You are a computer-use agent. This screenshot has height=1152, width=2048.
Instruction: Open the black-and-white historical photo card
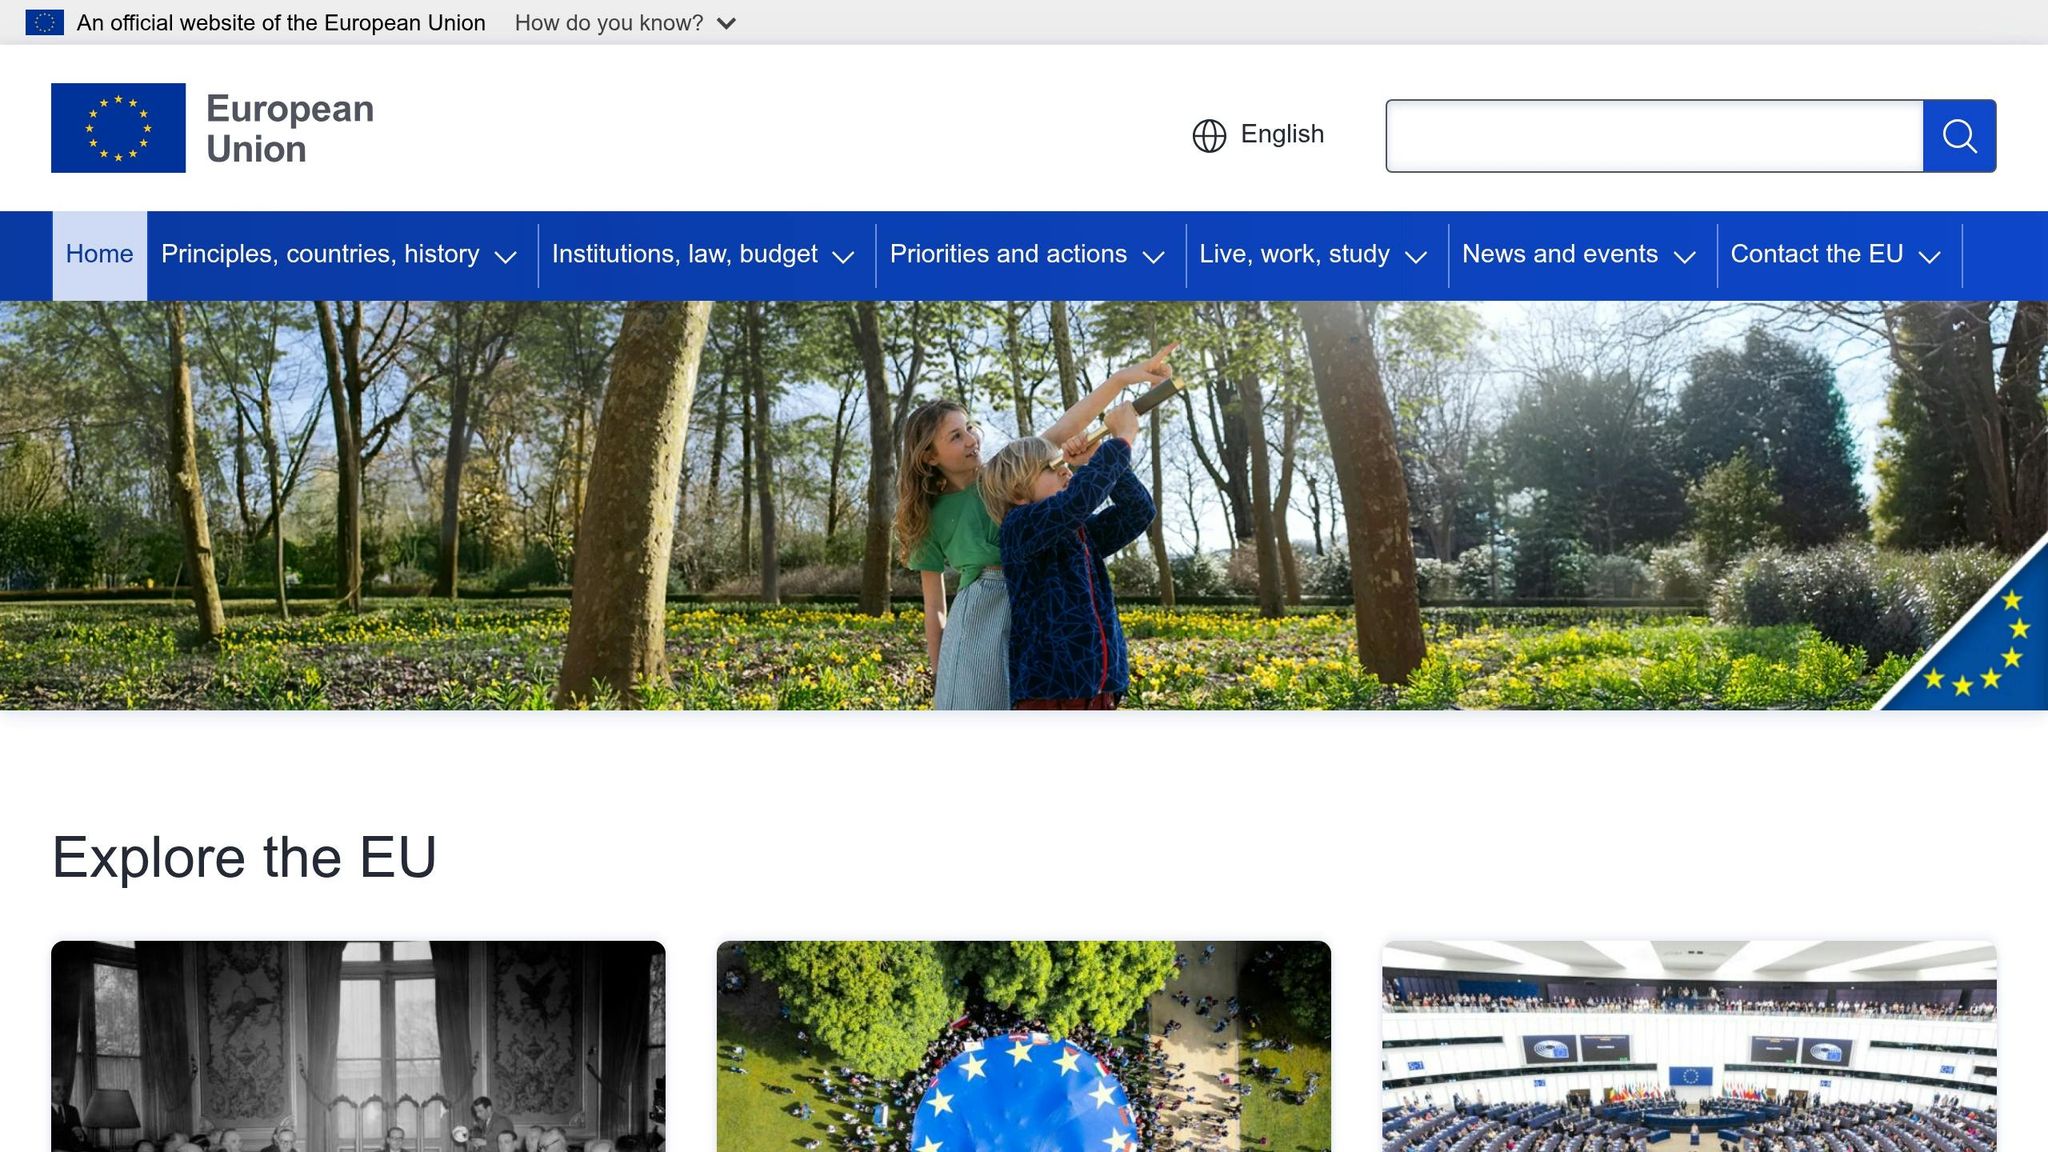tap(358, 1046)
